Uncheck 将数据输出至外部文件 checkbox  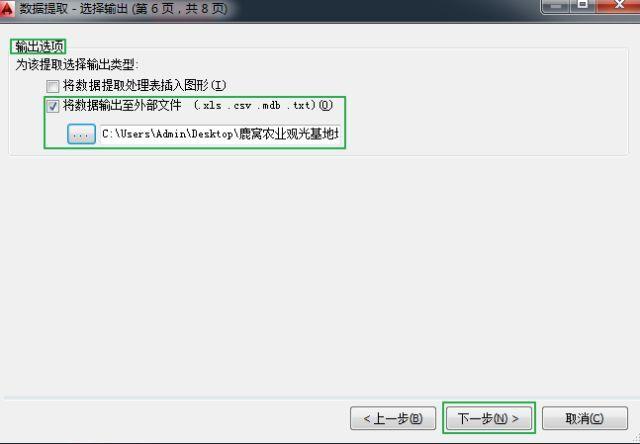point(52,106)
